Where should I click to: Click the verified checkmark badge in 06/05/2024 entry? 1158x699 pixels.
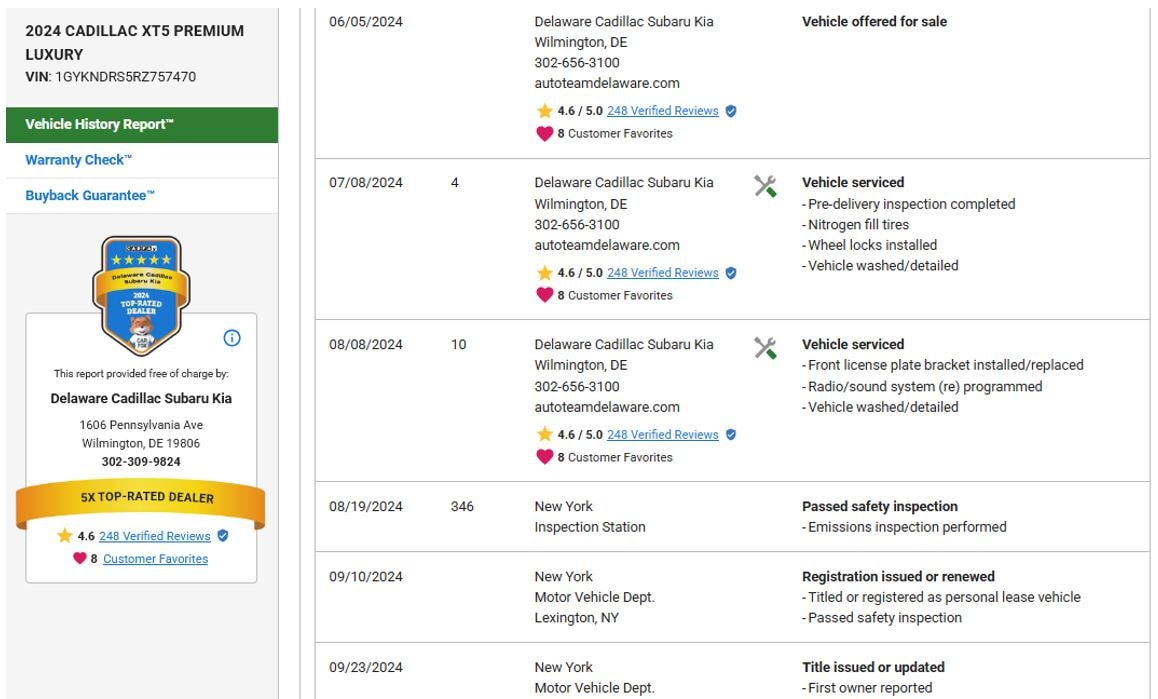tap(731, 111)
